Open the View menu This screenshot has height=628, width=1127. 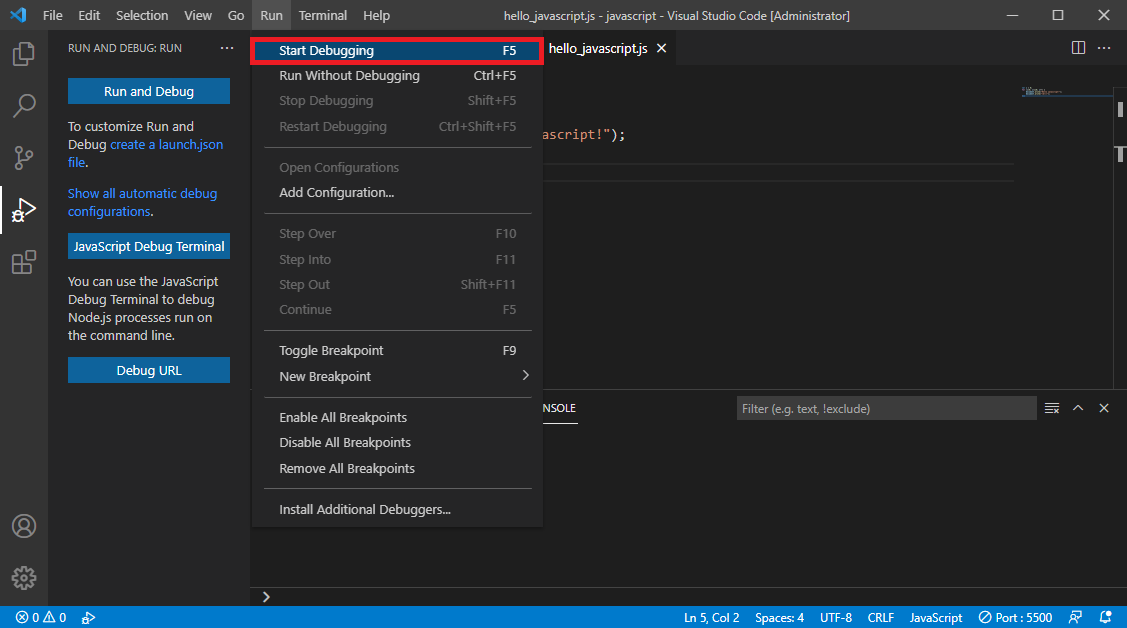tap(198, 15)
